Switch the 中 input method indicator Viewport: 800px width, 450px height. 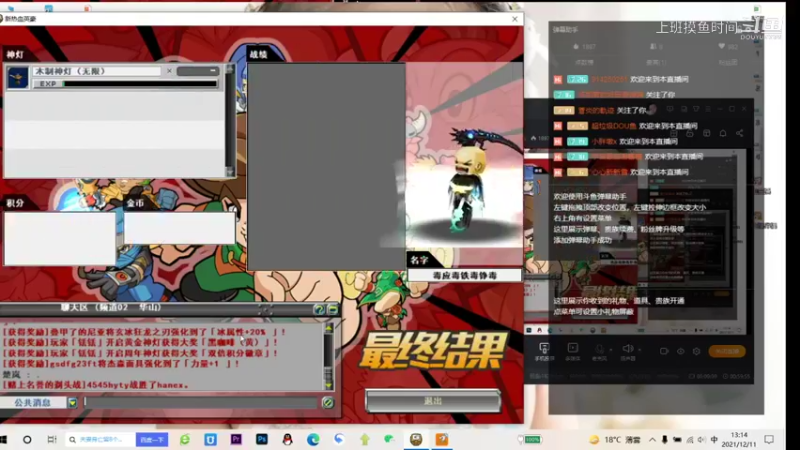click(714, 440)
